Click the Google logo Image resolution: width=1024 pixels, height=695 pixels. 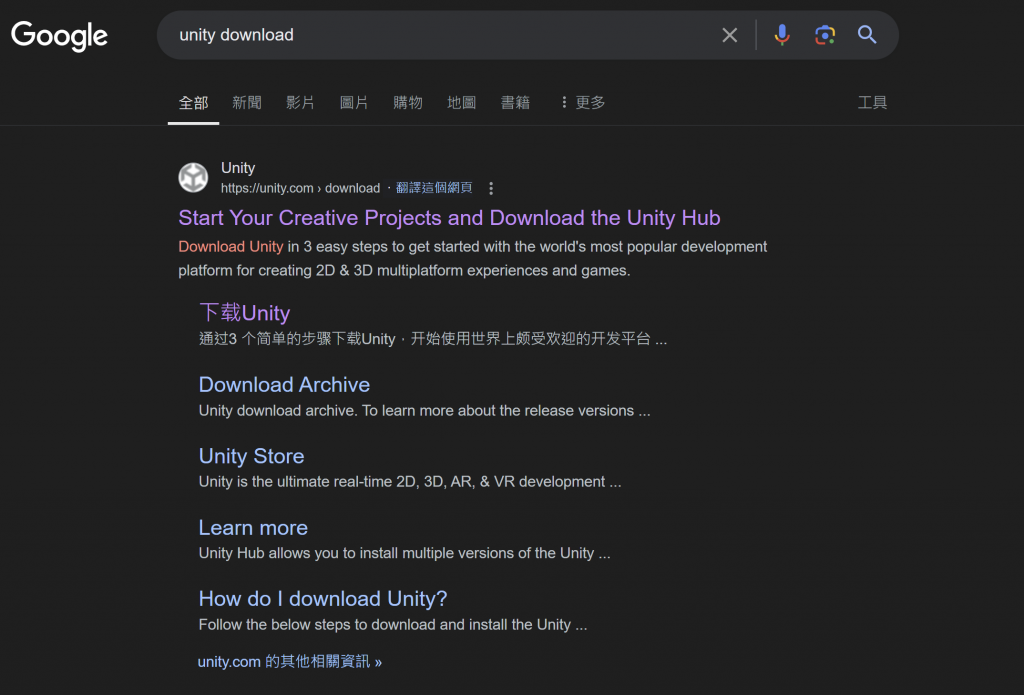point(59,36)
